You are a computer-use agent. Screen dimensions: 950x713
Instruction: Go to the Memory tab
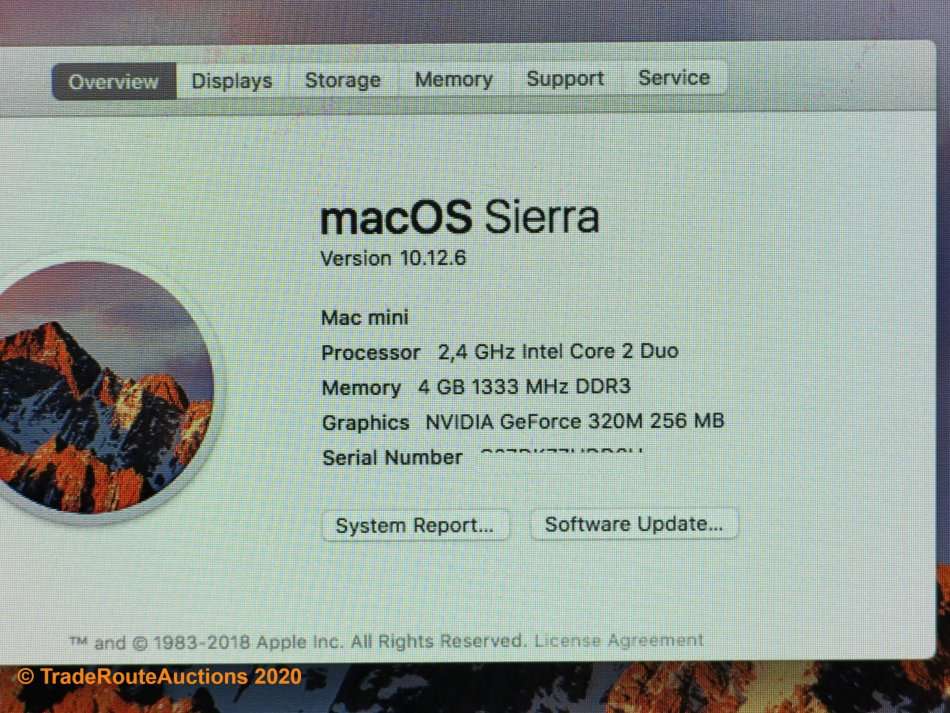454,79
